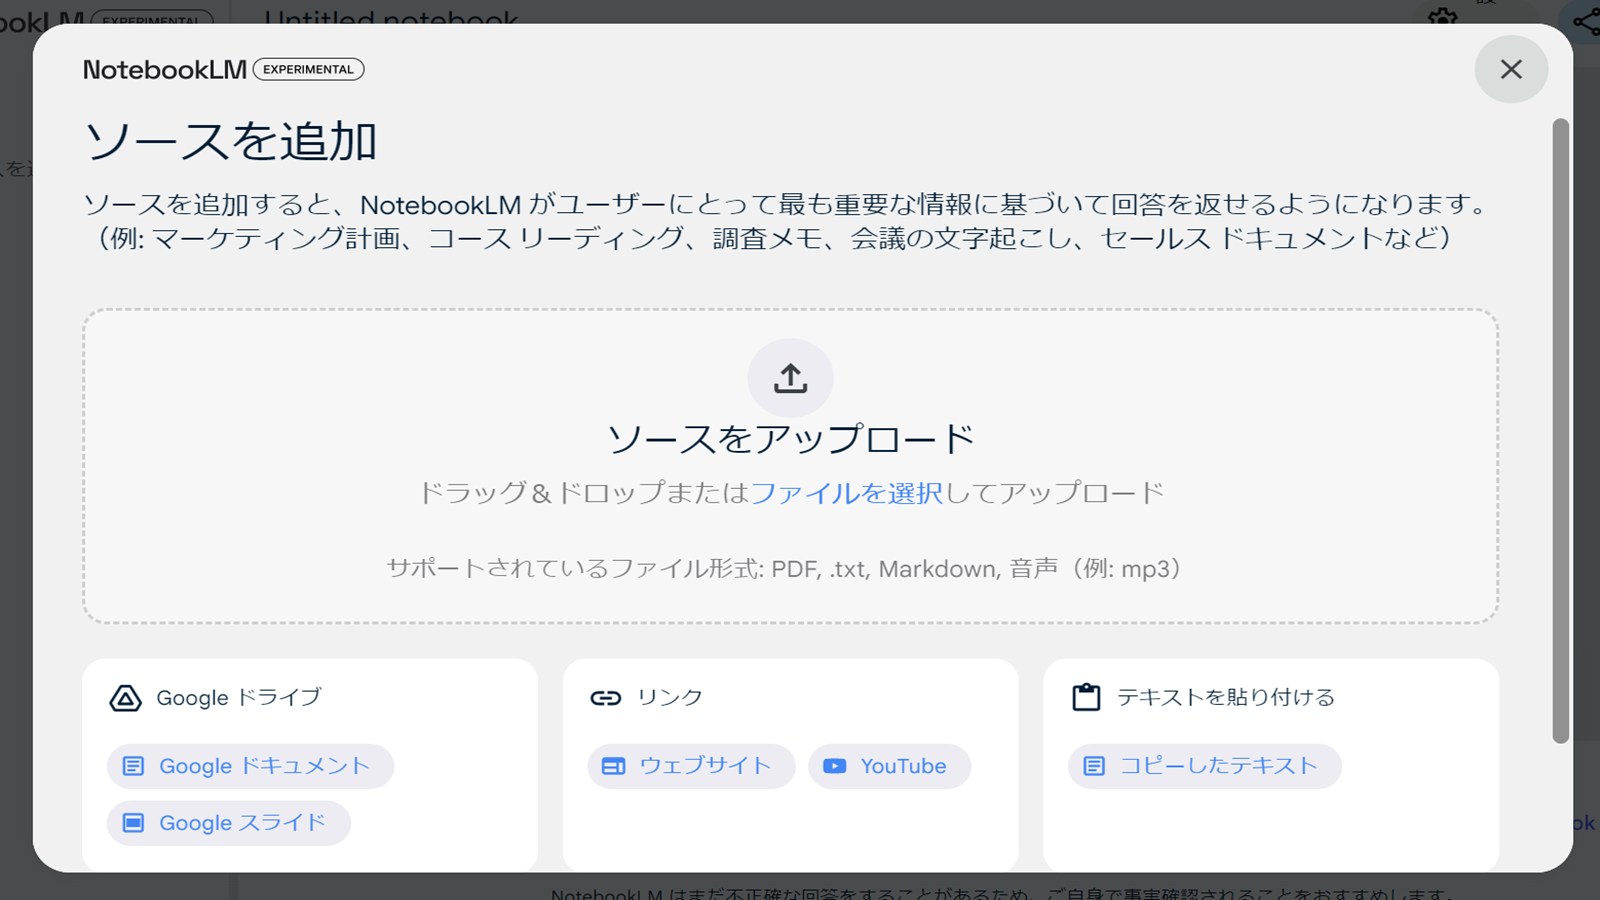This screenshot has width=1600, height=900.
Task: Open the ファイルを選択 upload link
Action: (x=848, y=492)
